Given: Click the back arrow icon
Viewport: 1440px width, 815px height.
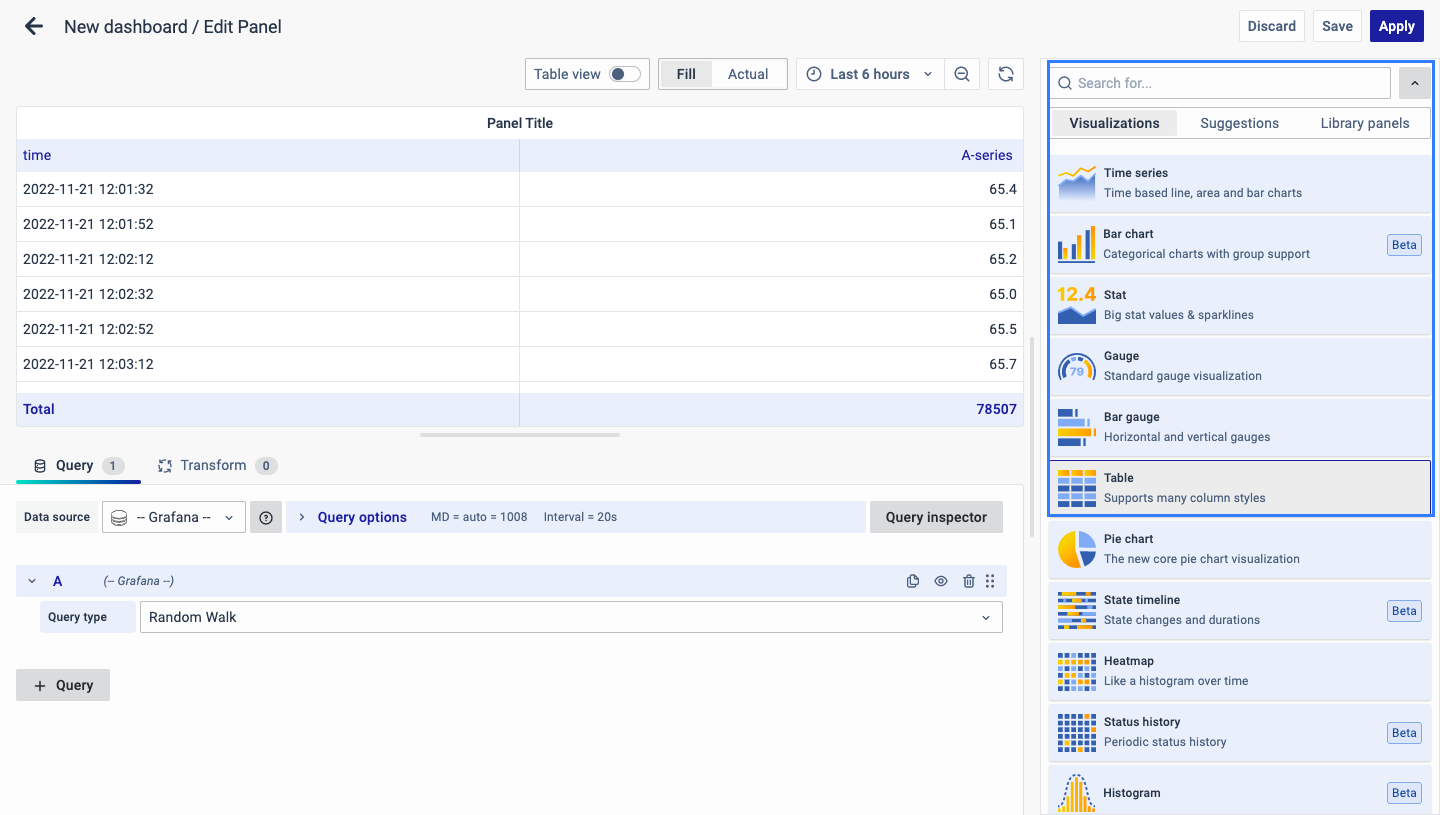Looking at the screenshot, I should [34, 27].
